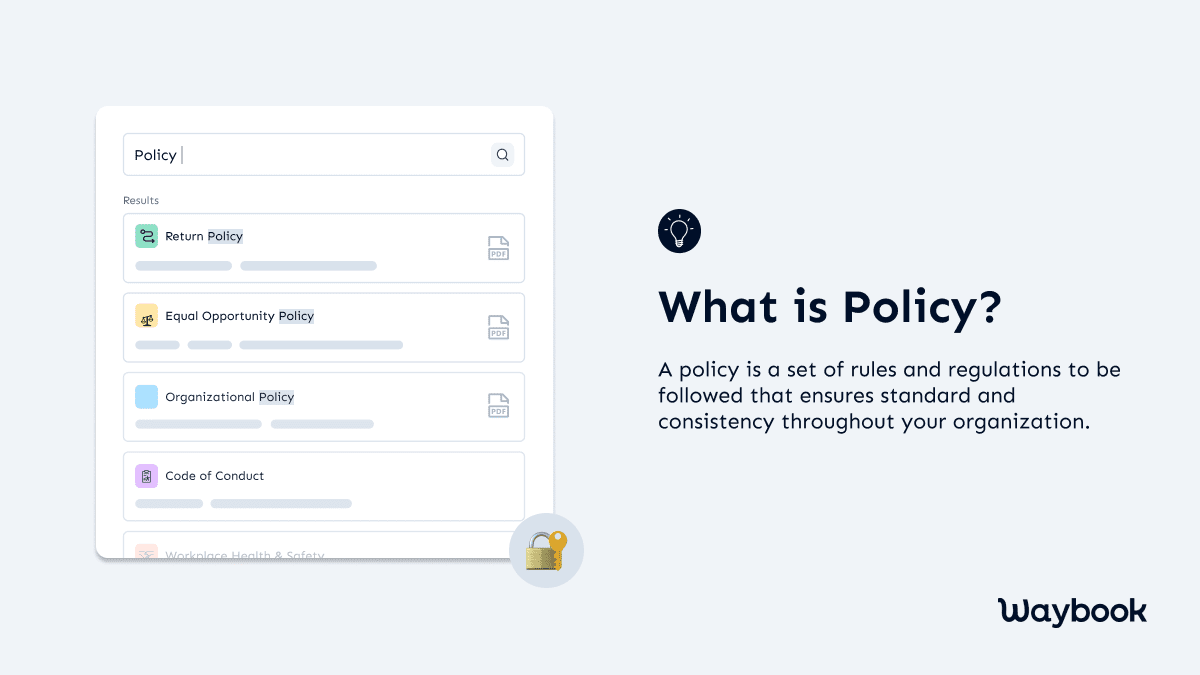This screenshot has height=675, width=1200.
Task: Click the Waybook logo
Action: (1072, 611)
